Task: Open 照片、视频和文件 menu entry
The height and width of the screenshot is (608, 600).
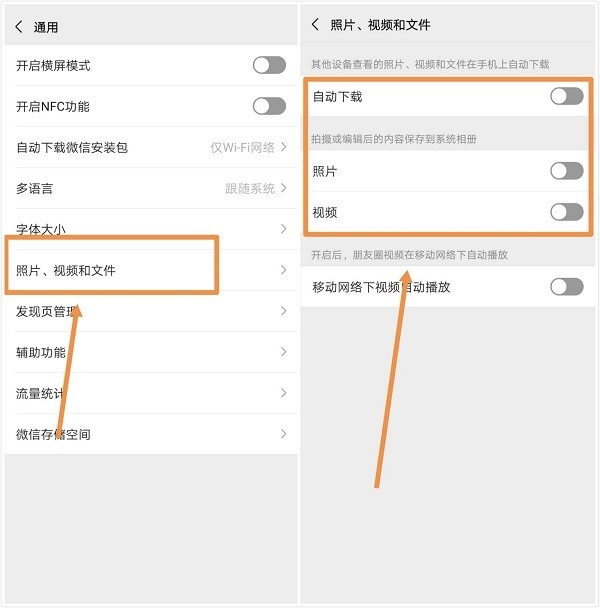Action: coord(151,270)
